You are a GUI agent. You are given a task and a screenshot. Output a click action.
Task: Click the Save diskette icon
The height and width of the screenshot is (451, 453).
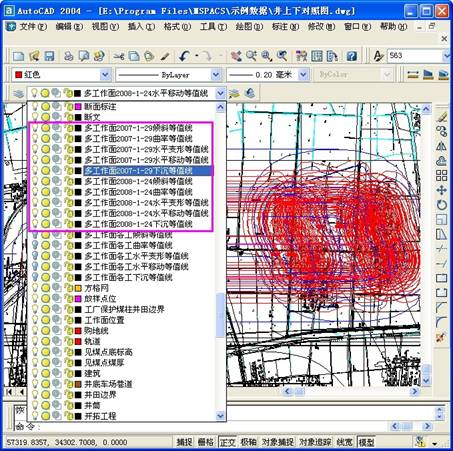[49, 56]
